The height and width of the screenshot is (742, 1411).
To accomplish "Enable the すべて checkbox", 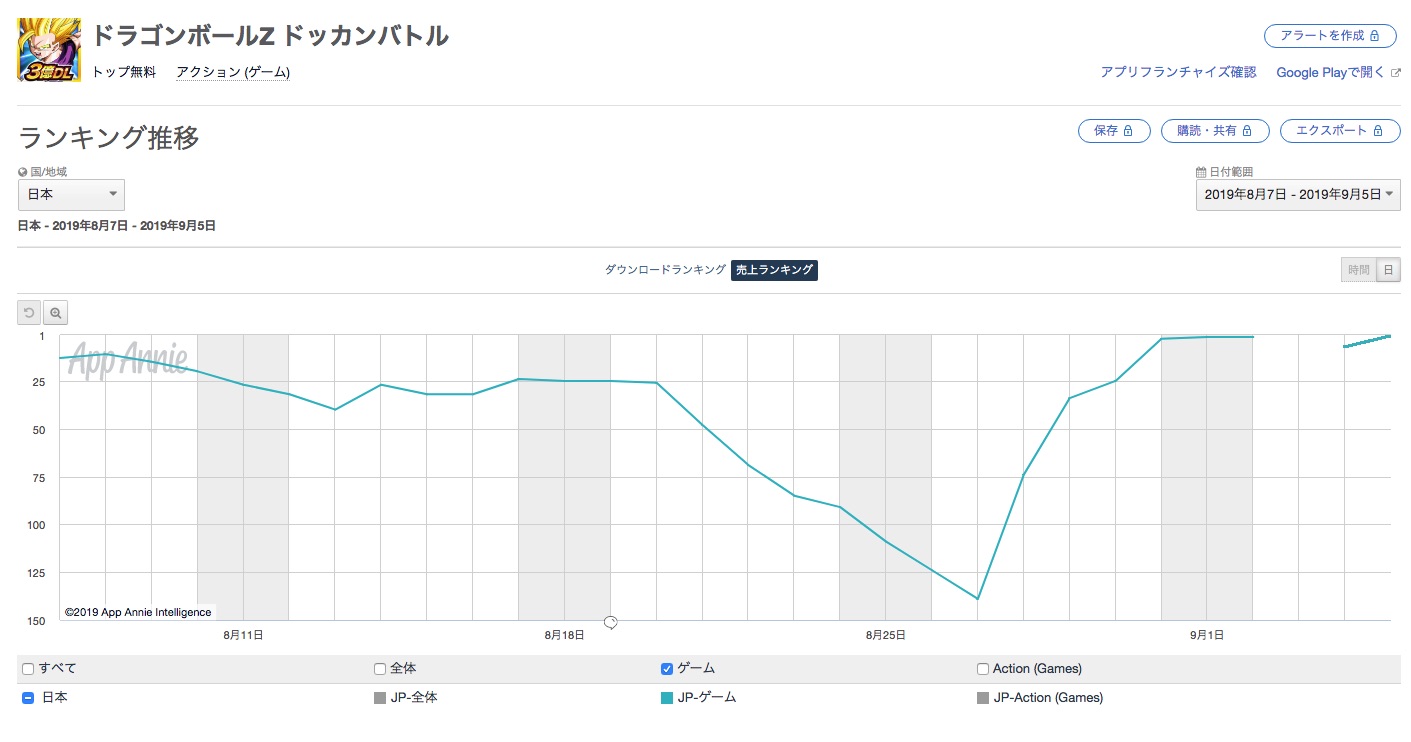I will tap(28, 669).
